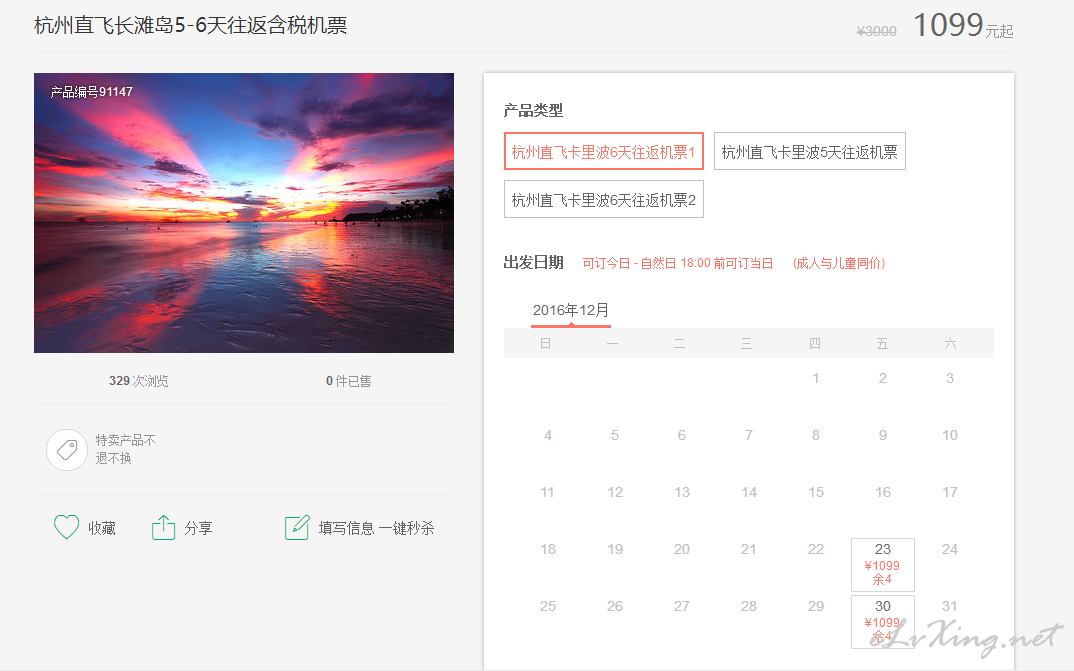The height and width of the screenshot is (671, 1074).
Task: Click calendar date 31
Action: tap(949, 606)
